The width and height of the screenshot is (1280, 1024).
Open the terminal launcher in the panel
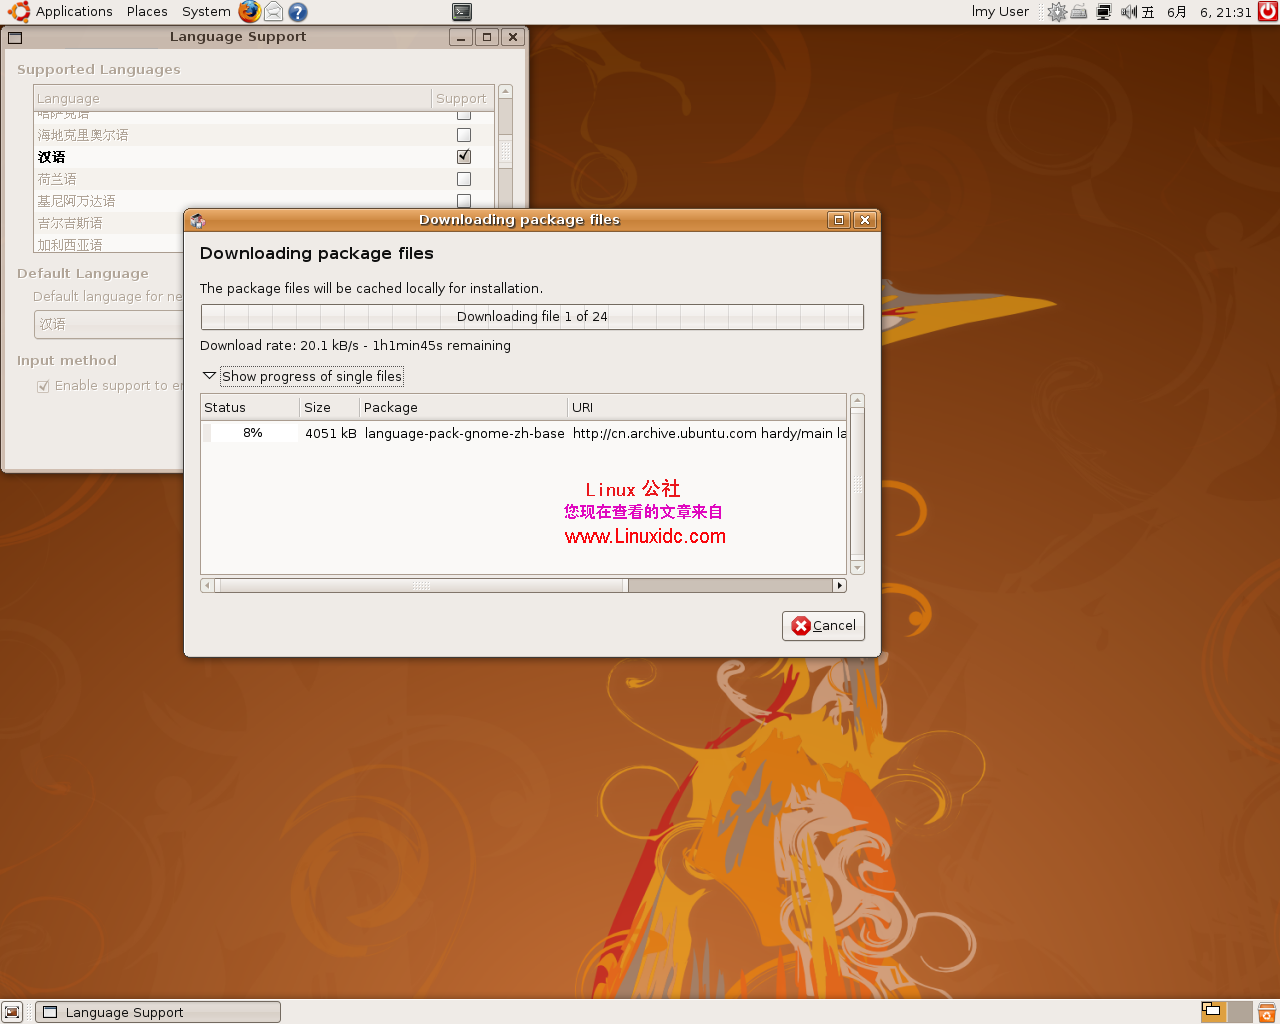tap(462, 12)
